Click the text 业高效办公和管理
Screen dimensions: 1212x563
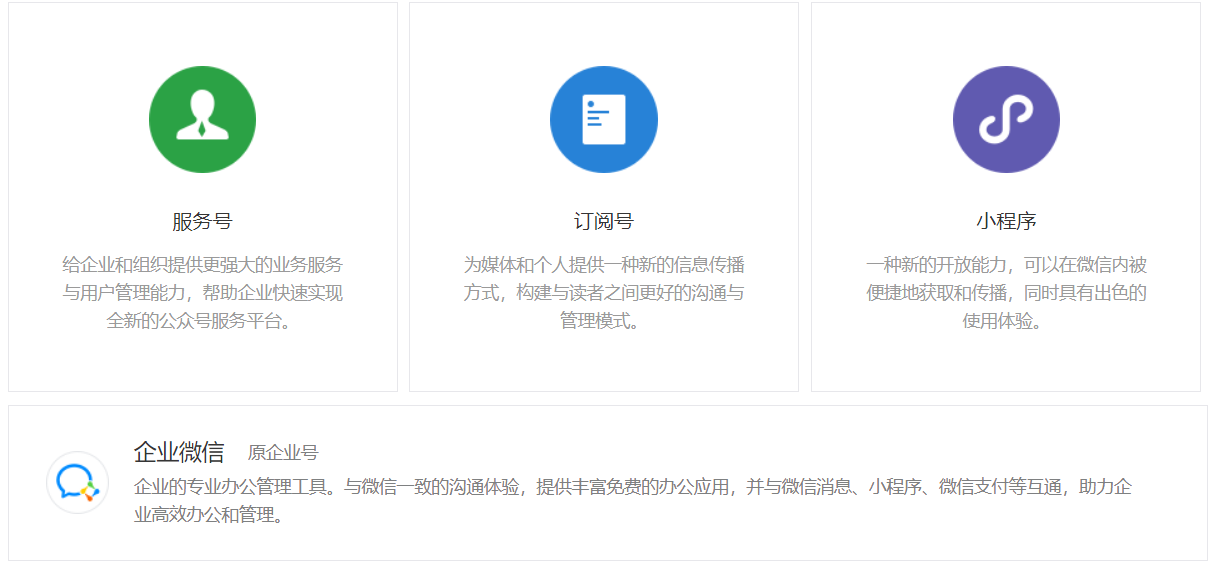pos(209,516)
